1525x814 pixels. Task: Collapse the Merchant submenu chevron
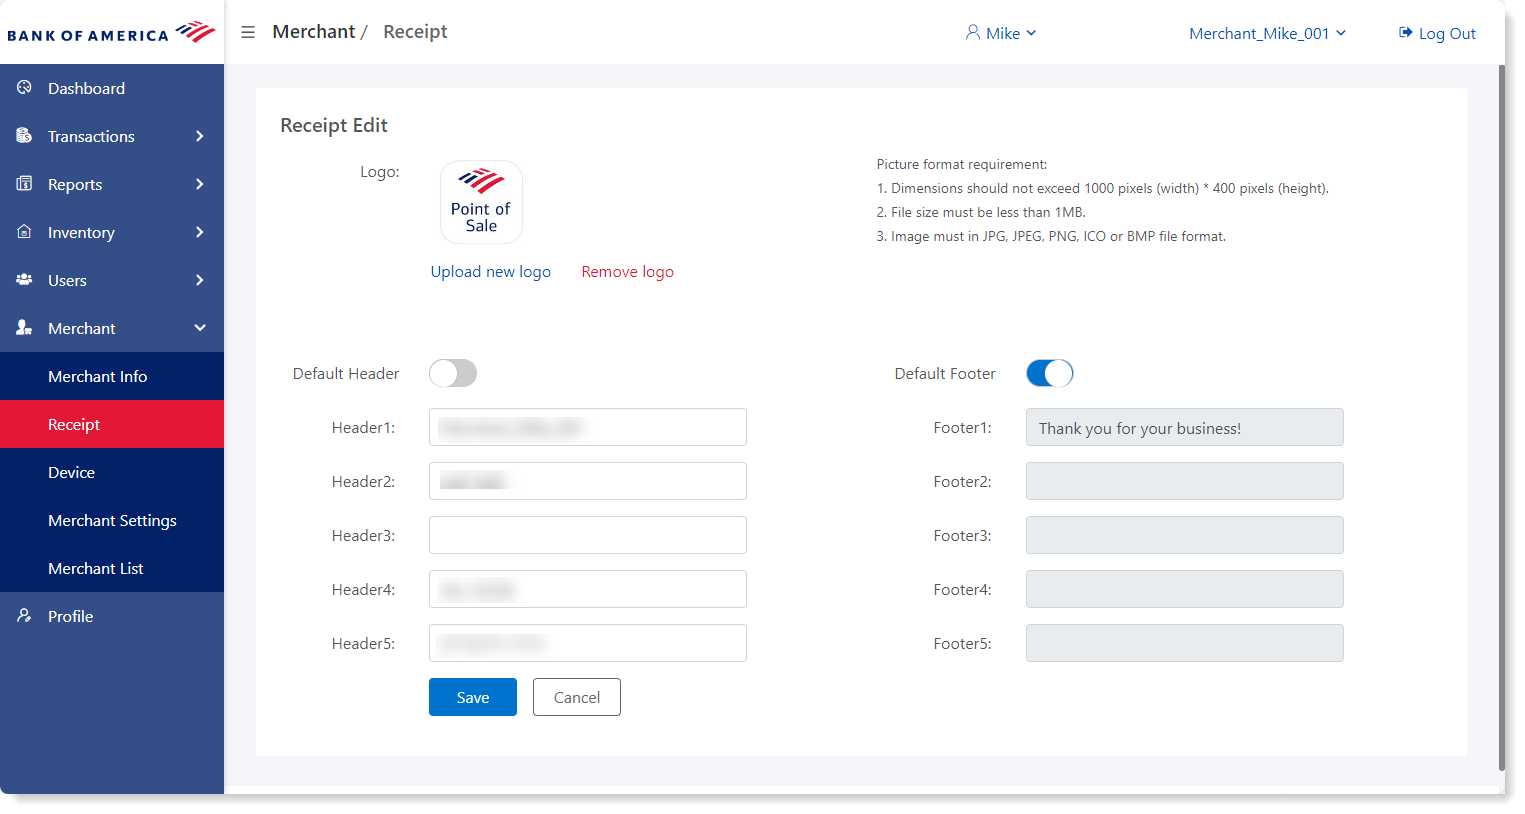[x=200, y=328]
